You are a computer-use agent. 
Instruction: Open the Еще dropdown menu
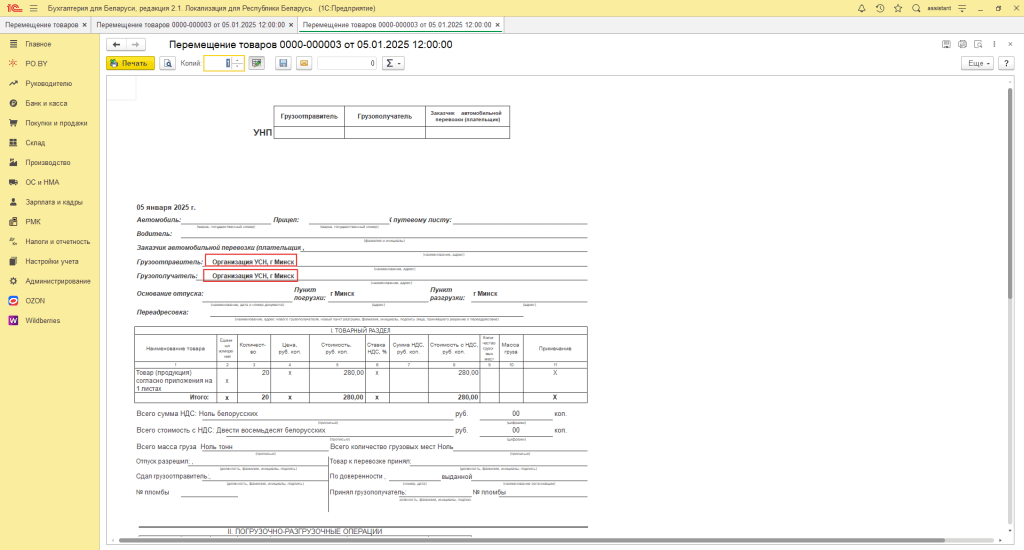point(978,63)
